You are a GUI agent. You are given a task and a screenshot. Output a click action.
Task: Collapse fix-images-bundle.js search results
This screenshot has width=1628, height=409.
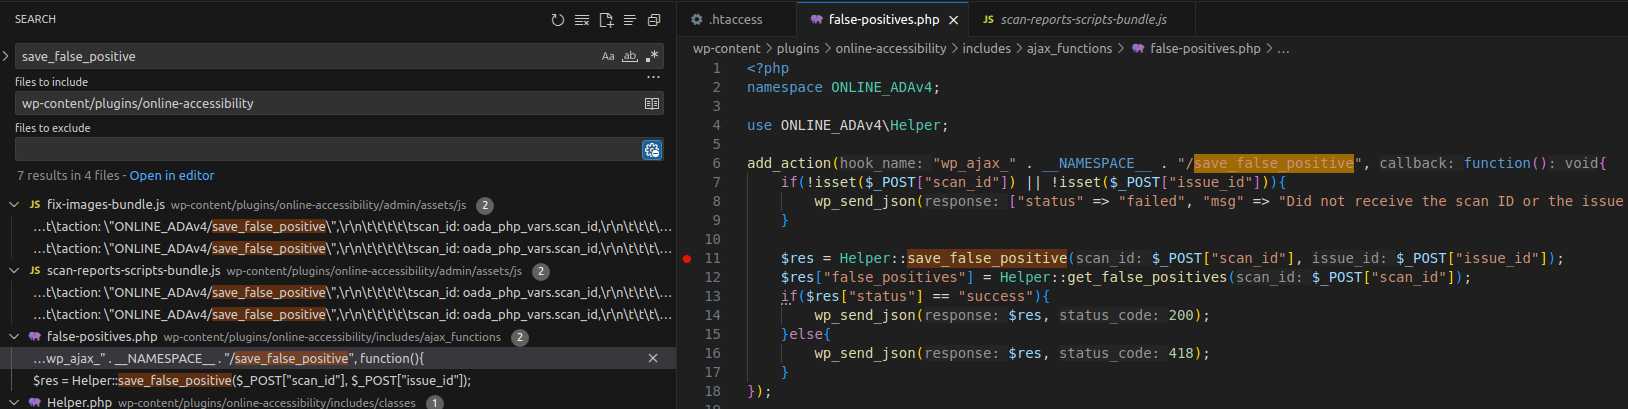tap(14, 205)
